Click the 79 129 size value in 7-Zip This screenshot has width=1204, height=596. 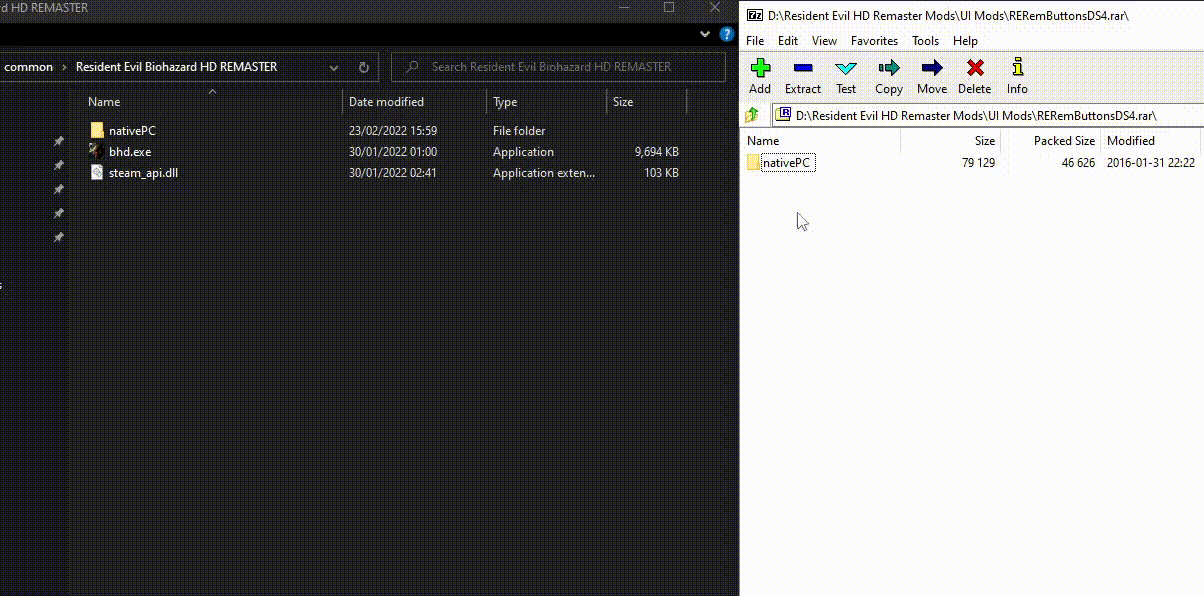point(978,162)
